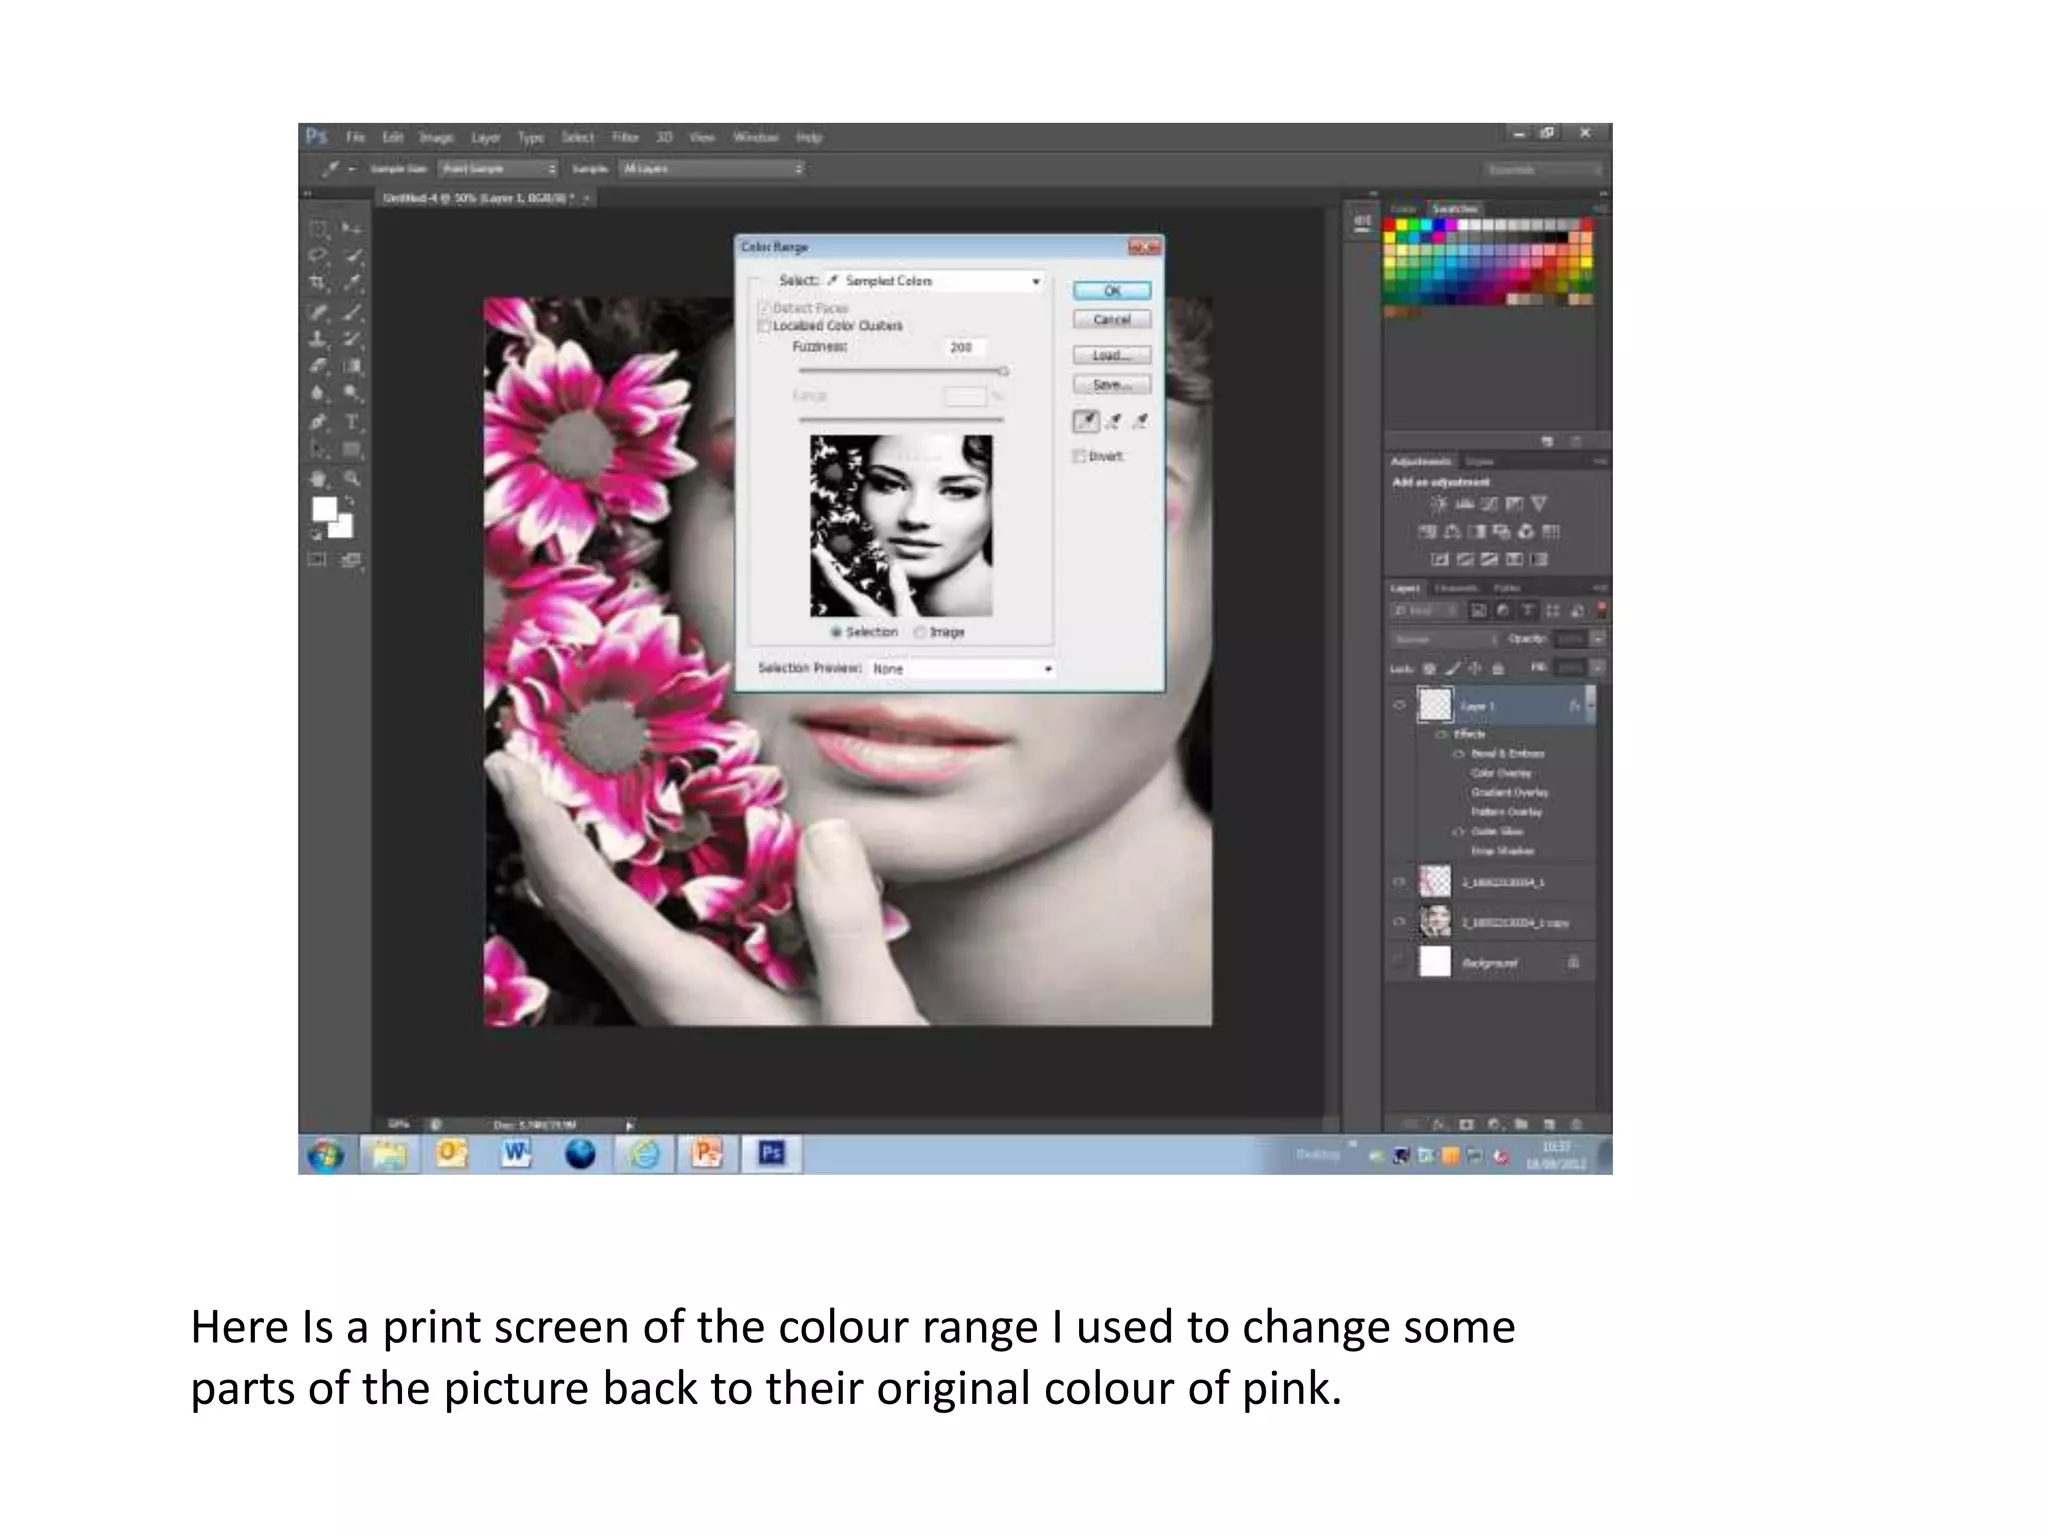This screenshot has width=2048, height=1536.
Task: Pick the Add to Sample eyedropper
Action: [x=1114, y=421]
